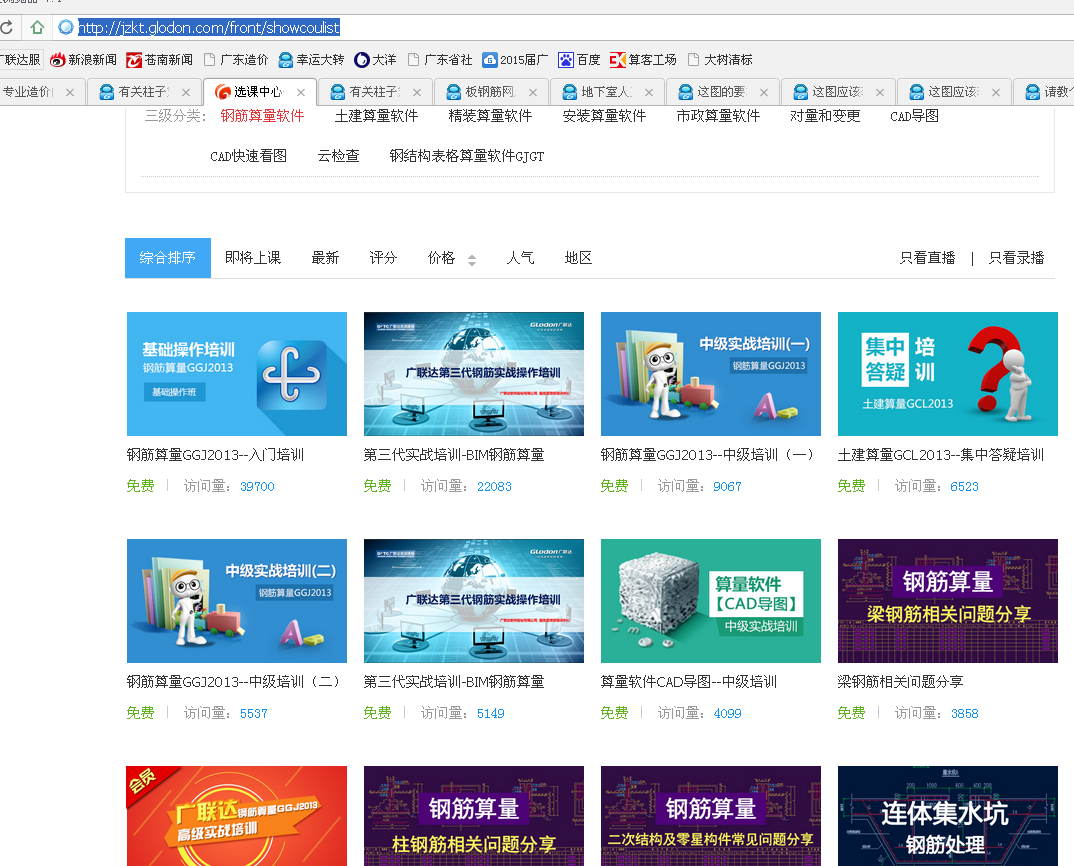Open the 广东省社 bookmark
Screen dimensions: 1074x866
(x=440, y=60)
